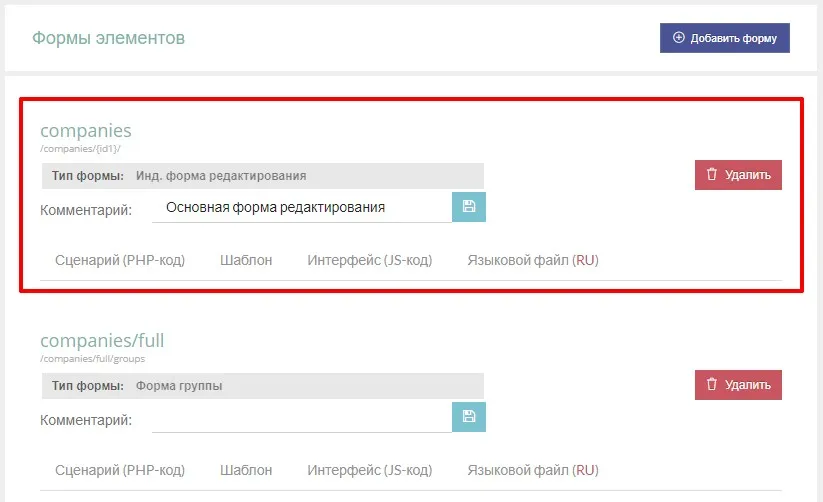The image size is (823, 502).
Task: Open Интерфейс (JS-код) tab for companies/full
Action: (369, 470)
